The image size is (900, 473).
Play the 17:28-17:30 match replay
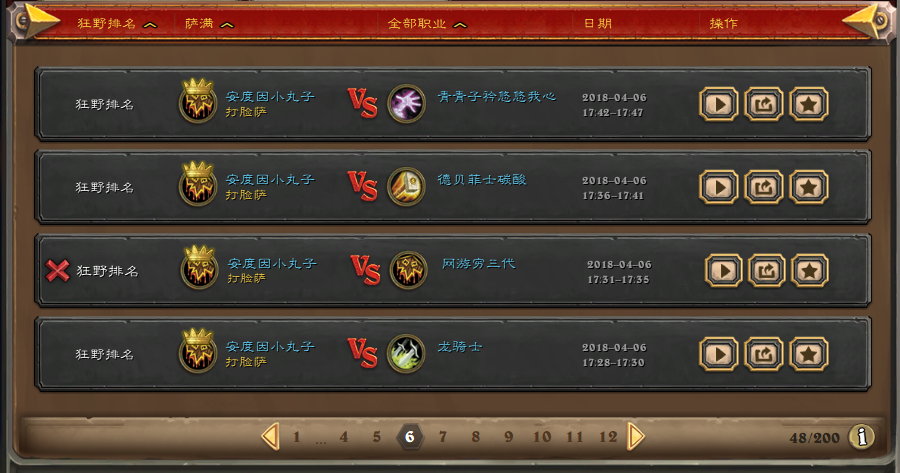(719, 354)
